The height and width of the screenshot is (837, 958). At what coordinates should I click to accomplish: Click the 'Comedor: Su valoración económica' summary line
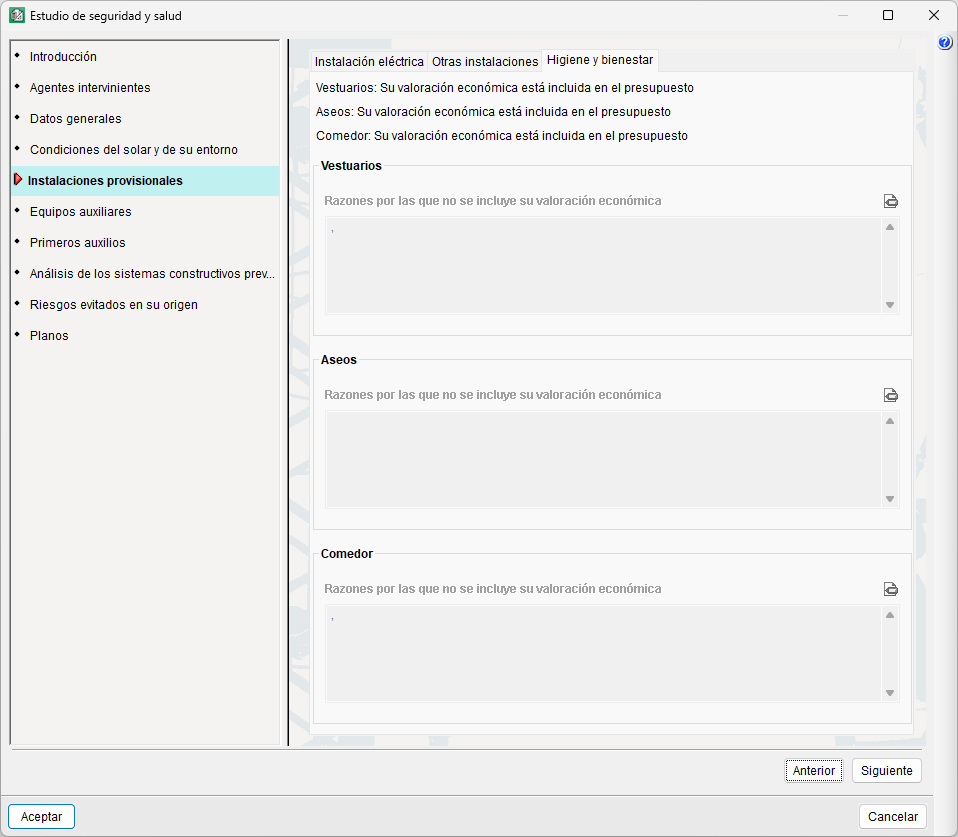pyautogui.click(x=502, y=136)
